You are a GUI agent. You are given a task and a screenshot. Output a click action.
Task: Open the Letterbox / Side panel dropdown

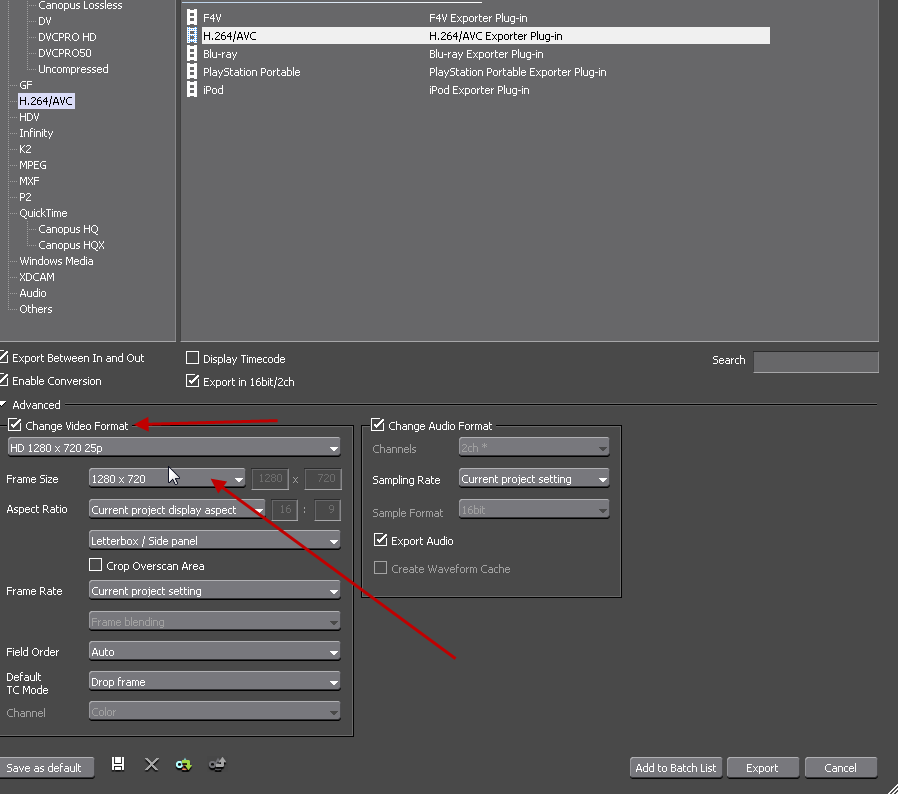(x=215, y=541)
